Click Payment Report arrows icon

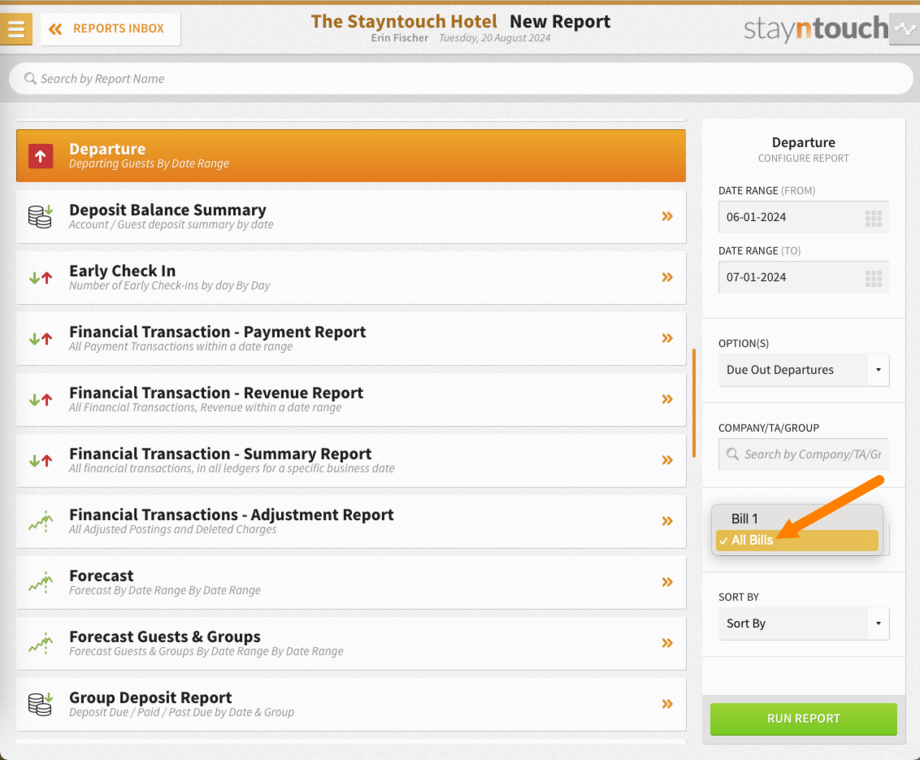[x=40, y=339]
